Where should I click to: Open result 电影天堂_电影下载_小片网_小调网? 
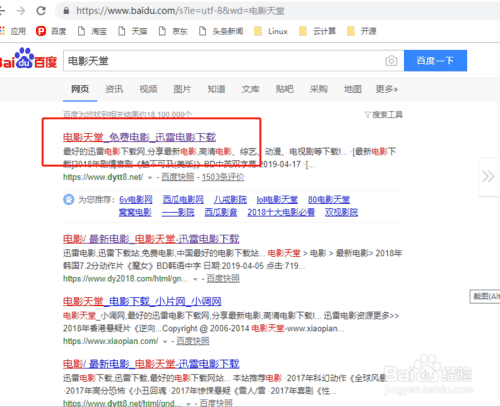pos(142,301)
